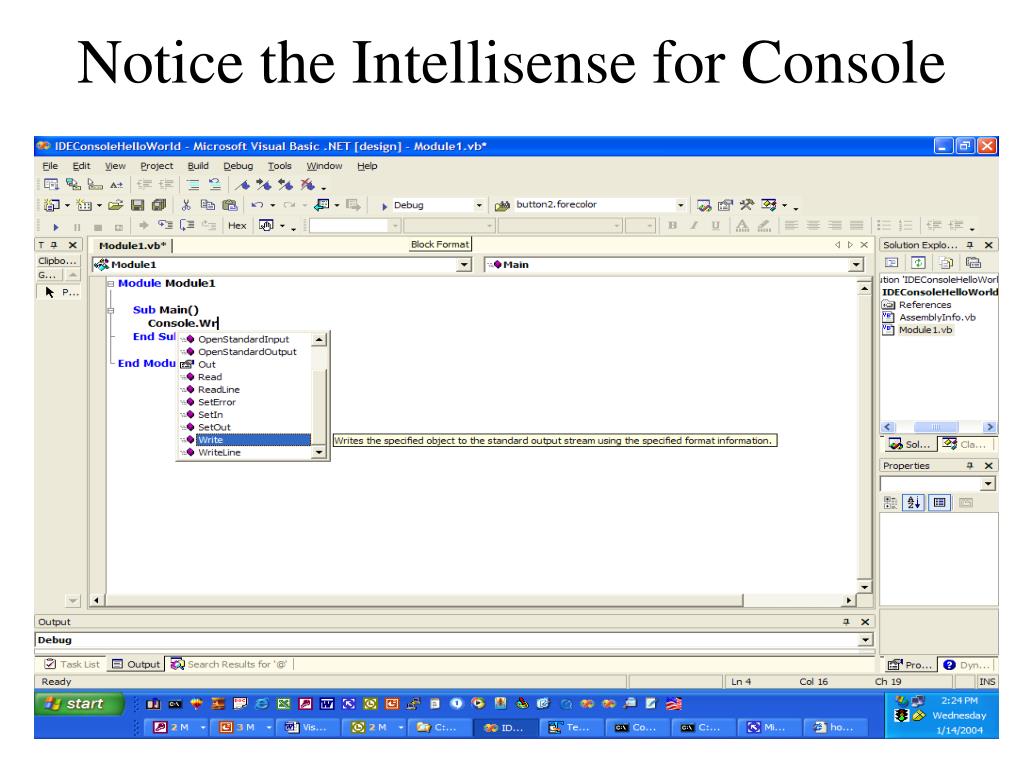Toggle the Properties view button in the Properties panel
Viewport: 1024px width, 768px height.
(939, 502)
